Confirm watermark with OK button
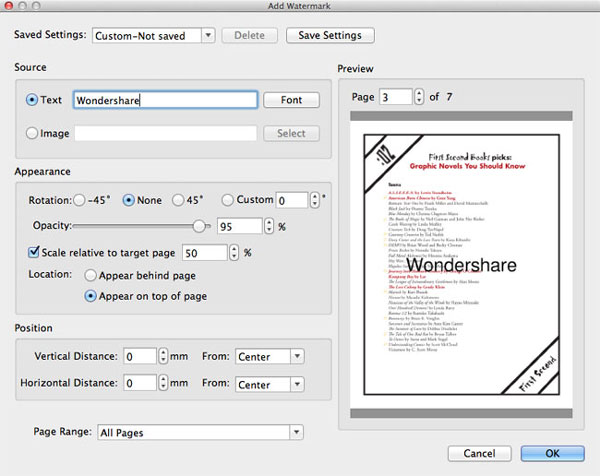600x476 pixels. 552,453
